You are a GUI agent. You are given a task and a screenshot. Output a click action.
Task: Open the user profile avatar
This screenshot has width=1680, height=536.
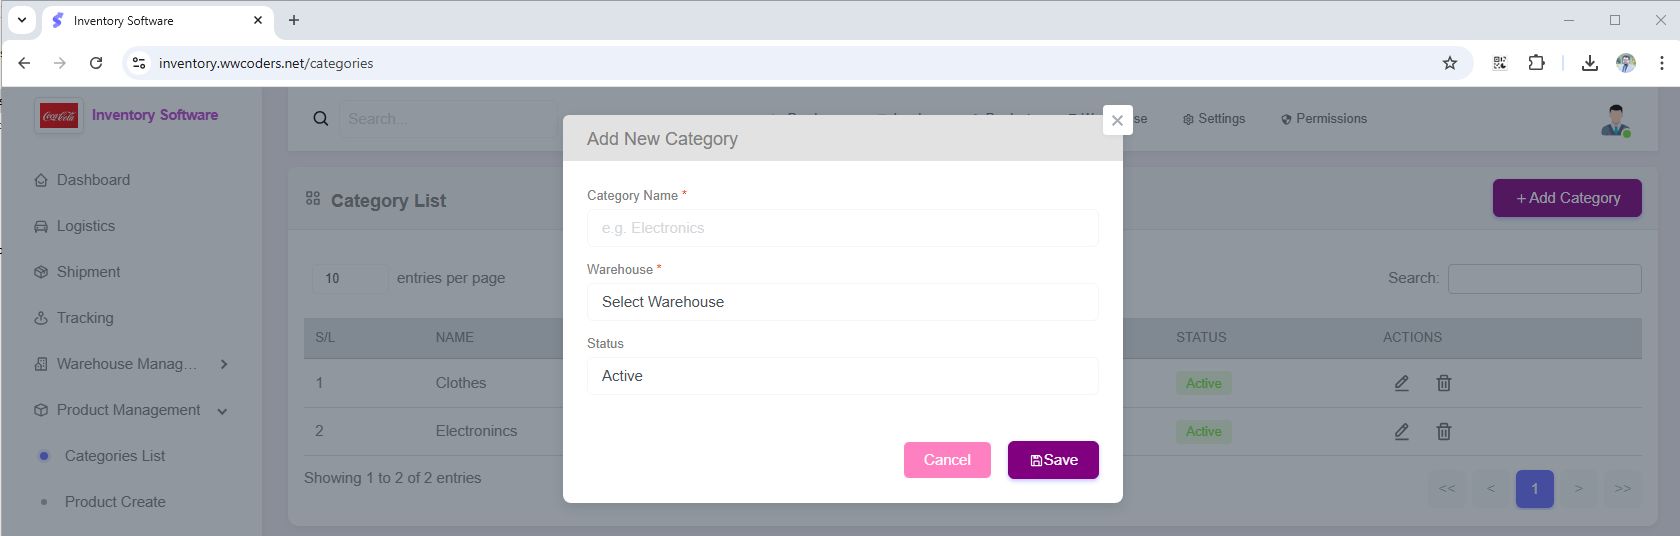pos(1615,120)
